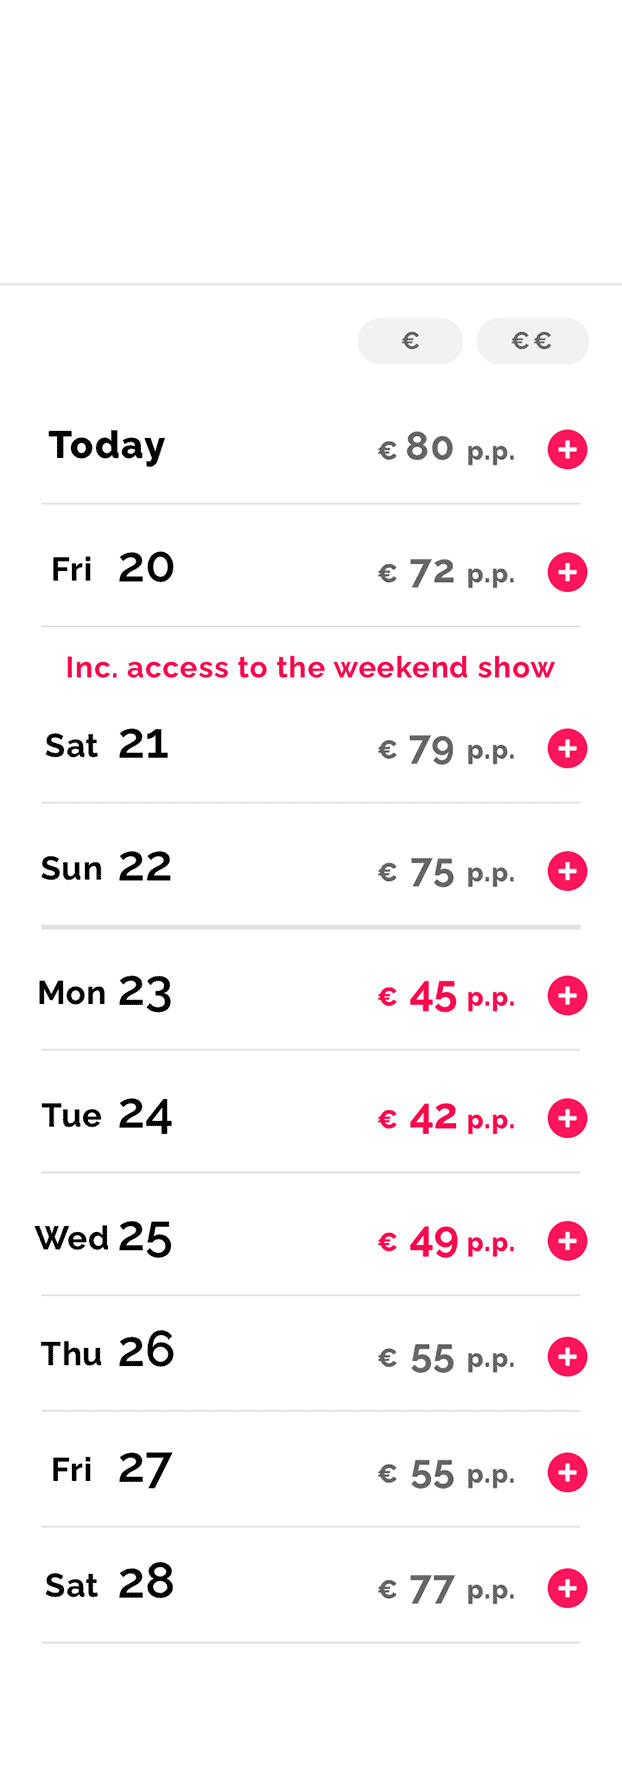Tap the plus icon for Fri 27

(x=567, y=1472)
